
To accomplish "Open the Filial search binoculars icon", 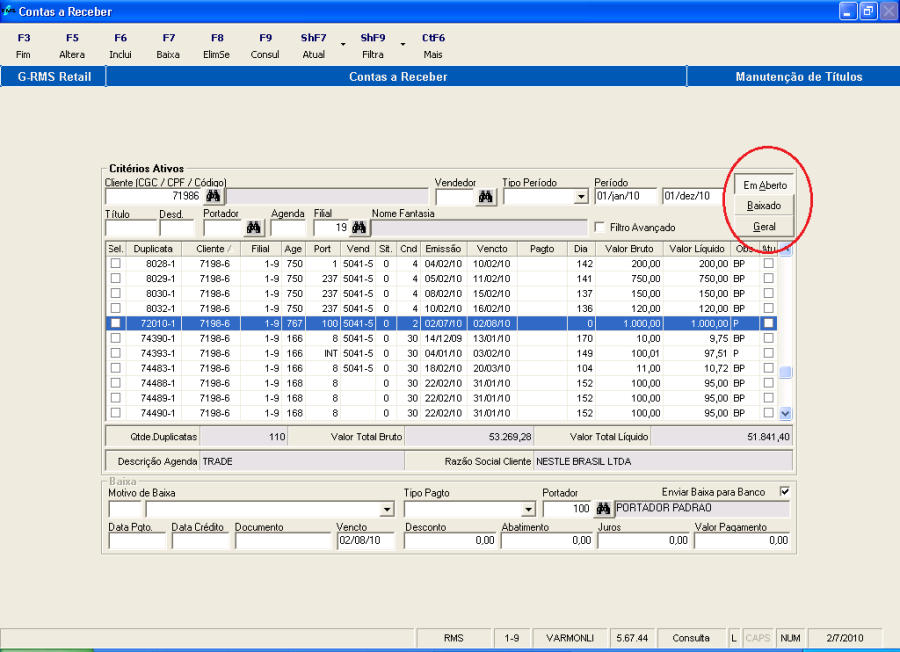I will tap(359, 227).
